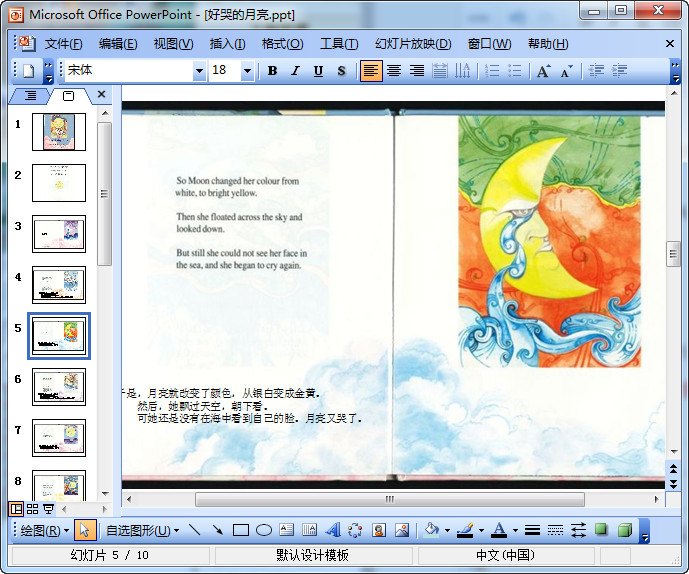Image resolution: width=689 pixels, height=574 pixels.
Task: Open 视图(V) menu
Action: tap(173, 44)
